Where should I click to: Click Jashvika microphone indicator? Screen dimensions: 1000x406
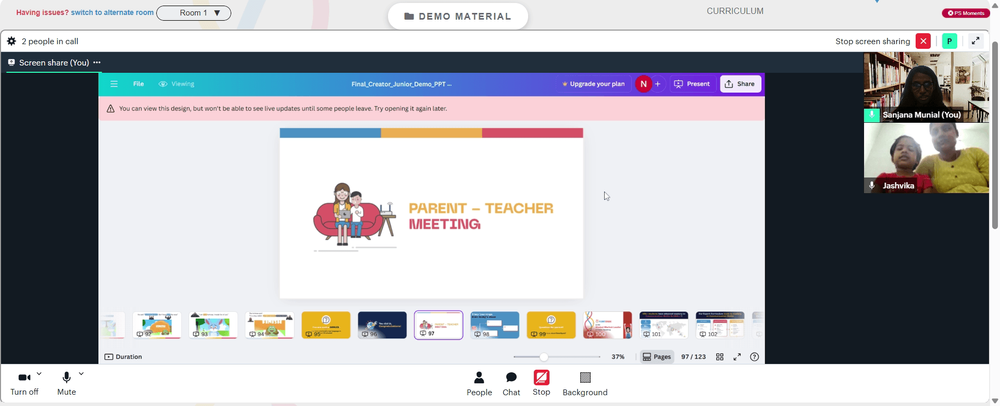(872, 185)
